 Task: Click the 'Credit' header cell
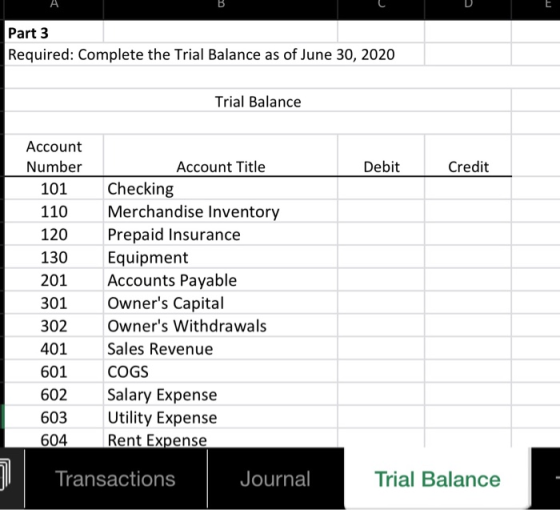pos(468,156)
